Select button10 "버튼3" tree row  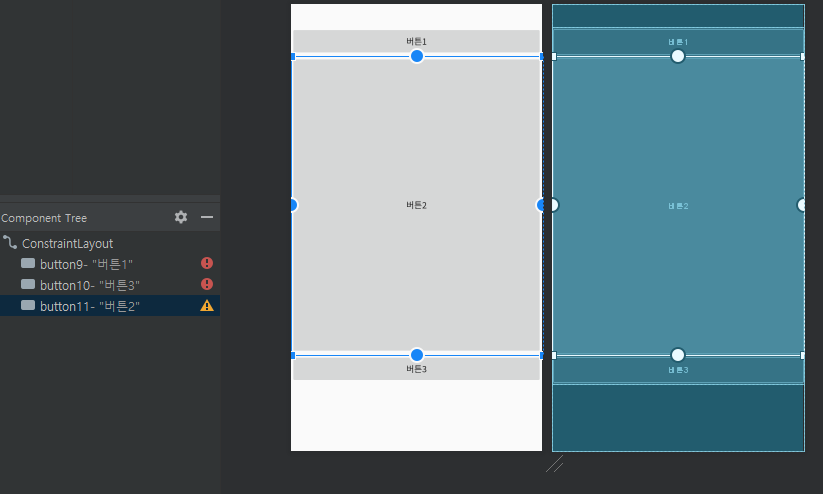tap(110, 285)
